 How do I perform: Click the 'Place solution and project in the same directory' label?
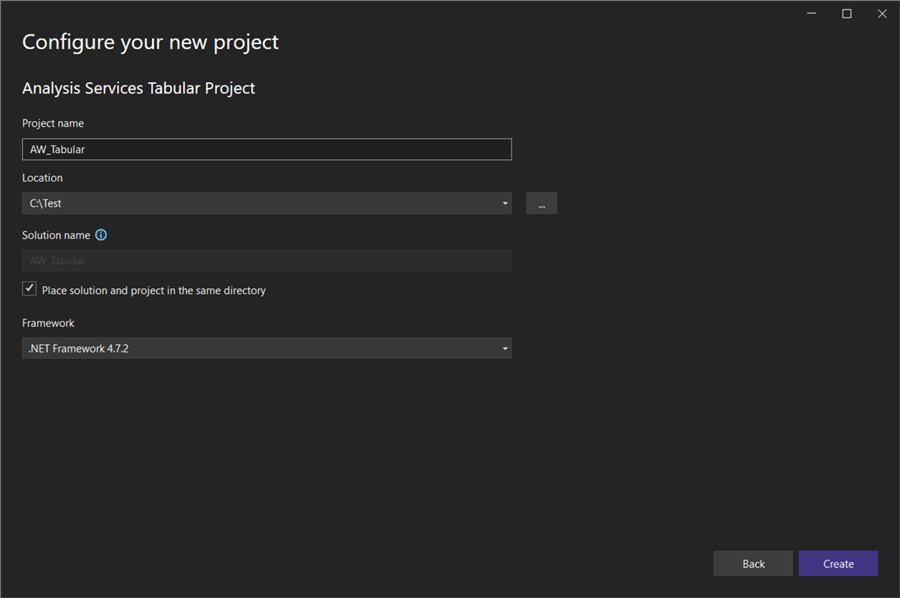[x=154, y=290]
